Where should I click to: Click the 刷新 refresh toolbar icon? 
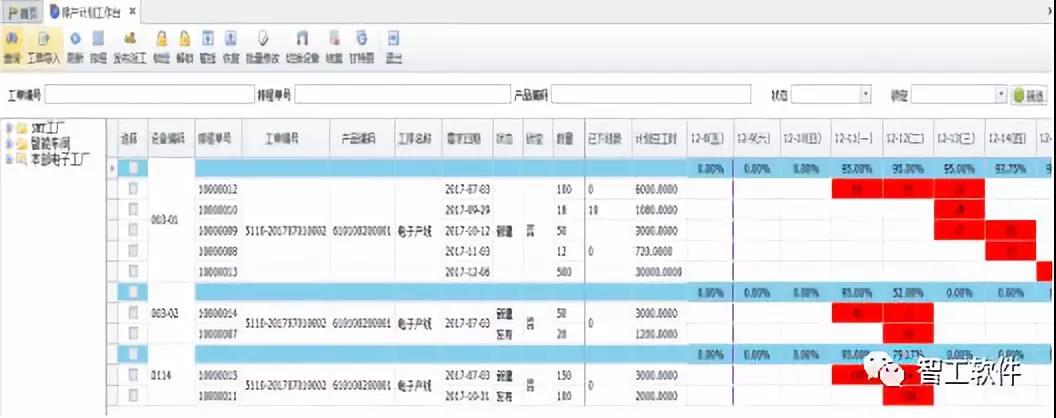tap(75, 45)
